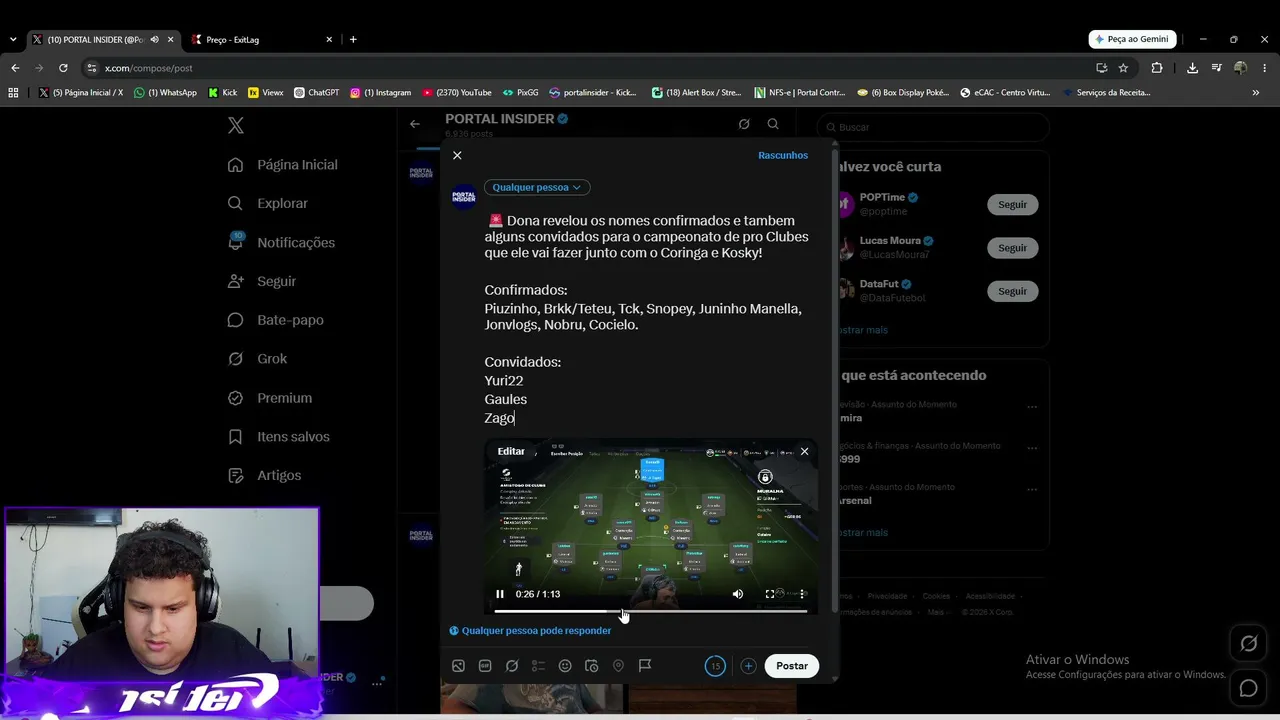The height and width of the screenshot is (720, 1280).
Task: Open browser downloads panel
Action: (1192, 68)
